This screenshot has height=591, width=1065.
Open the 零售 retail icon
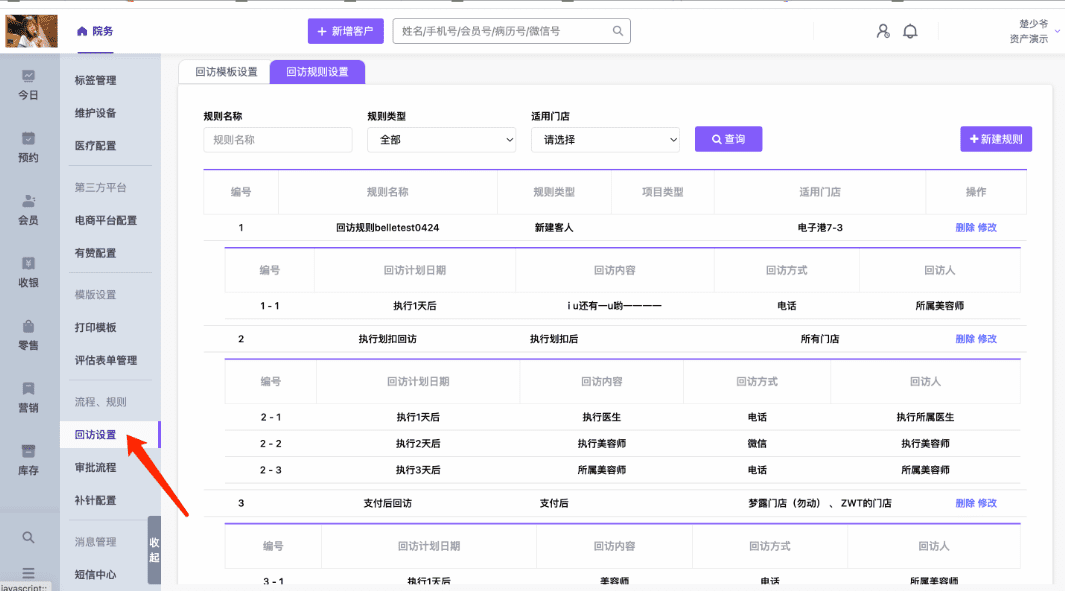pos(29,327)
